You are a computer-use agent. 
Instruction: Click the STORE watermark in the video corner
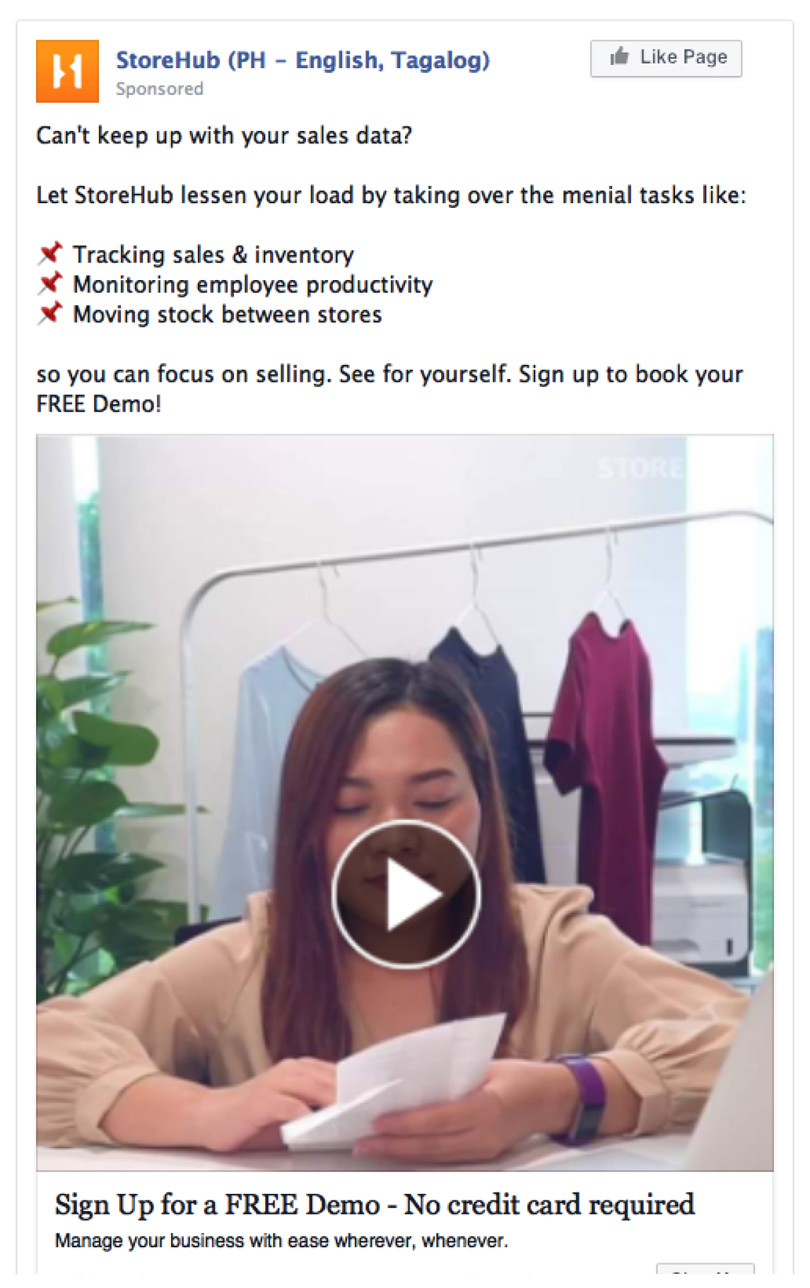640,468
